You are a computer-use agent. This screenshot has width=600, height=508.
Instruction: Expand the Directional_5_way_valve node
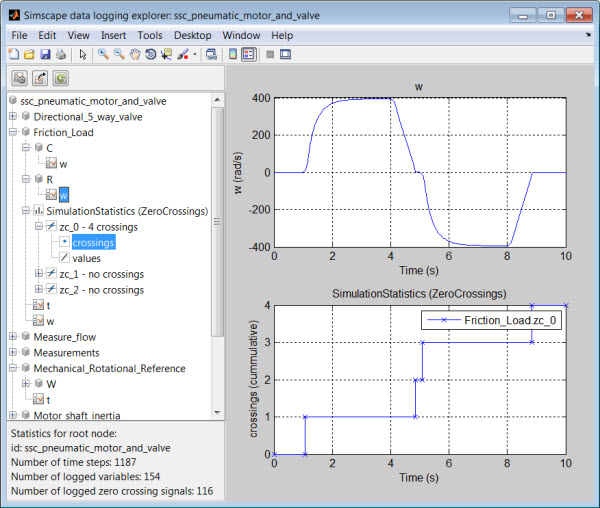(13, 116)
